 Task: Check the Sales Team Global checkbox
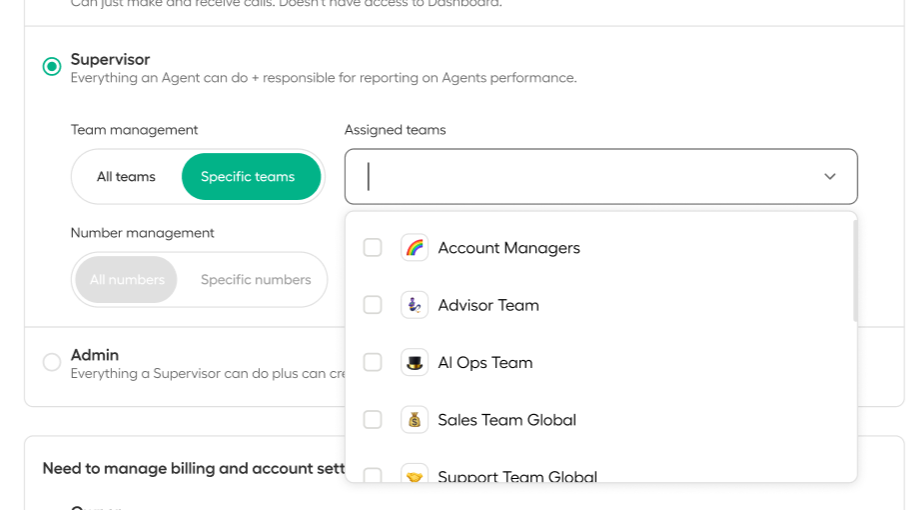click(x=372, y=420)
